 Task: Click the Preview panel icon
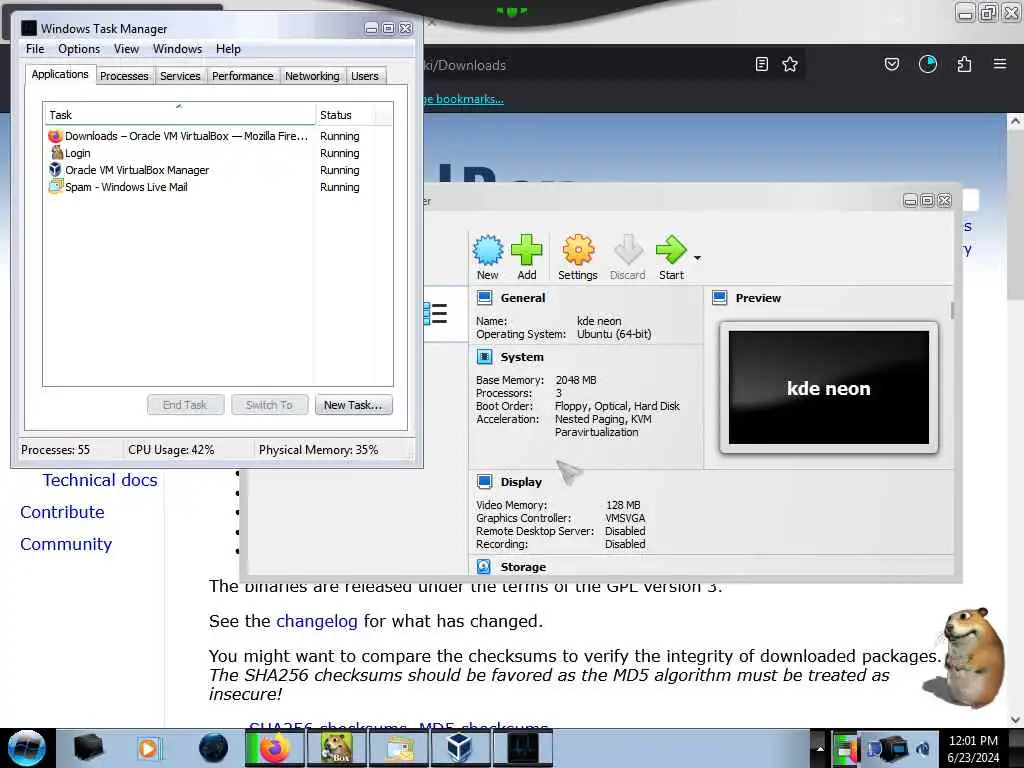720,298
